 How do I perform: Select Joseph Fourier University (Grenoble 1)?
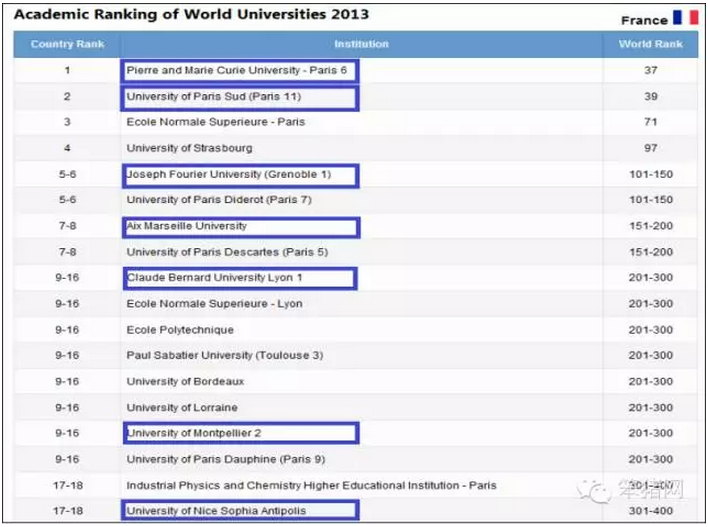229,174
